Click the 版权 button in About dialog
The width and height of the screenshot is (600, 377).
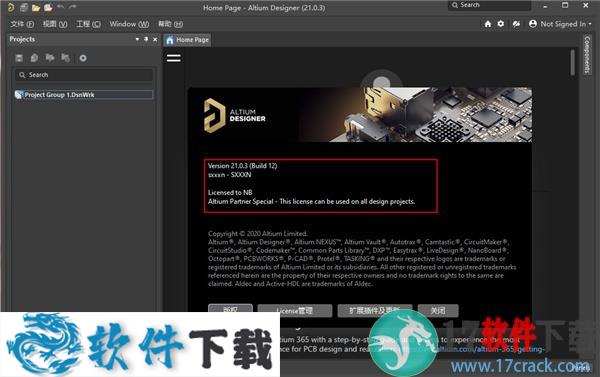(x=230, y=310)
